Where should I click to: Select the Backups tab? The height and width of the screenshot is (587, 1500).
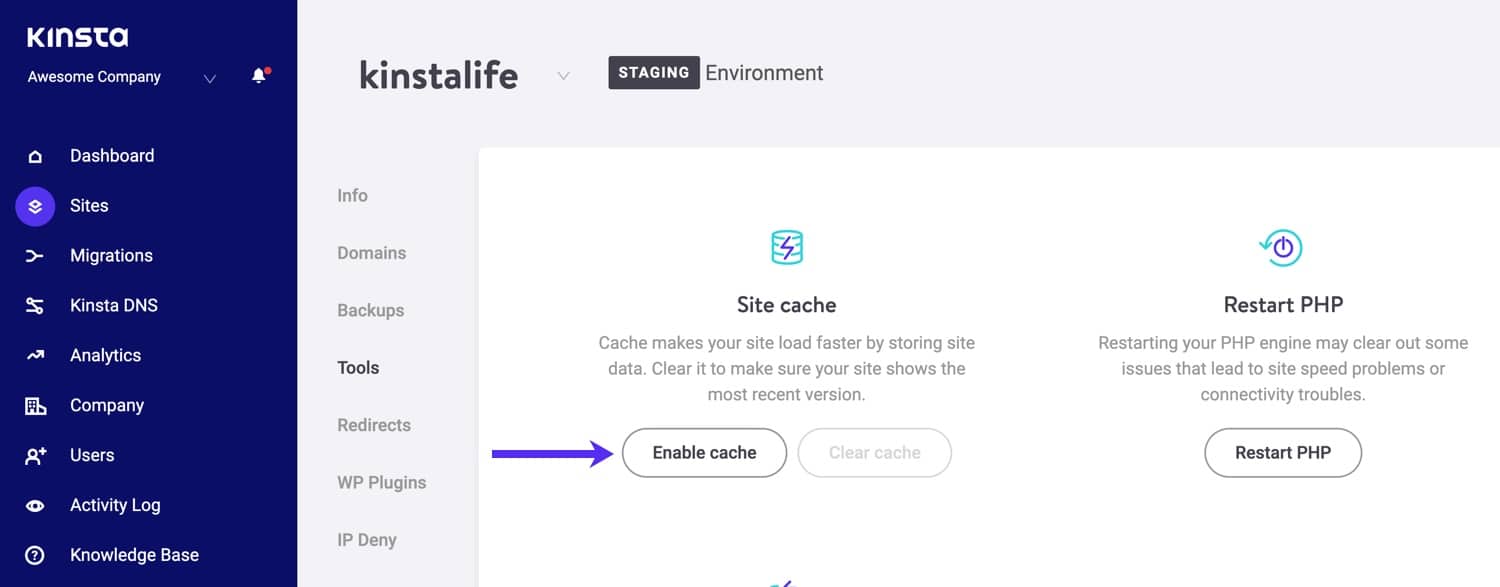pyautogui.click(x=370, y=310)
